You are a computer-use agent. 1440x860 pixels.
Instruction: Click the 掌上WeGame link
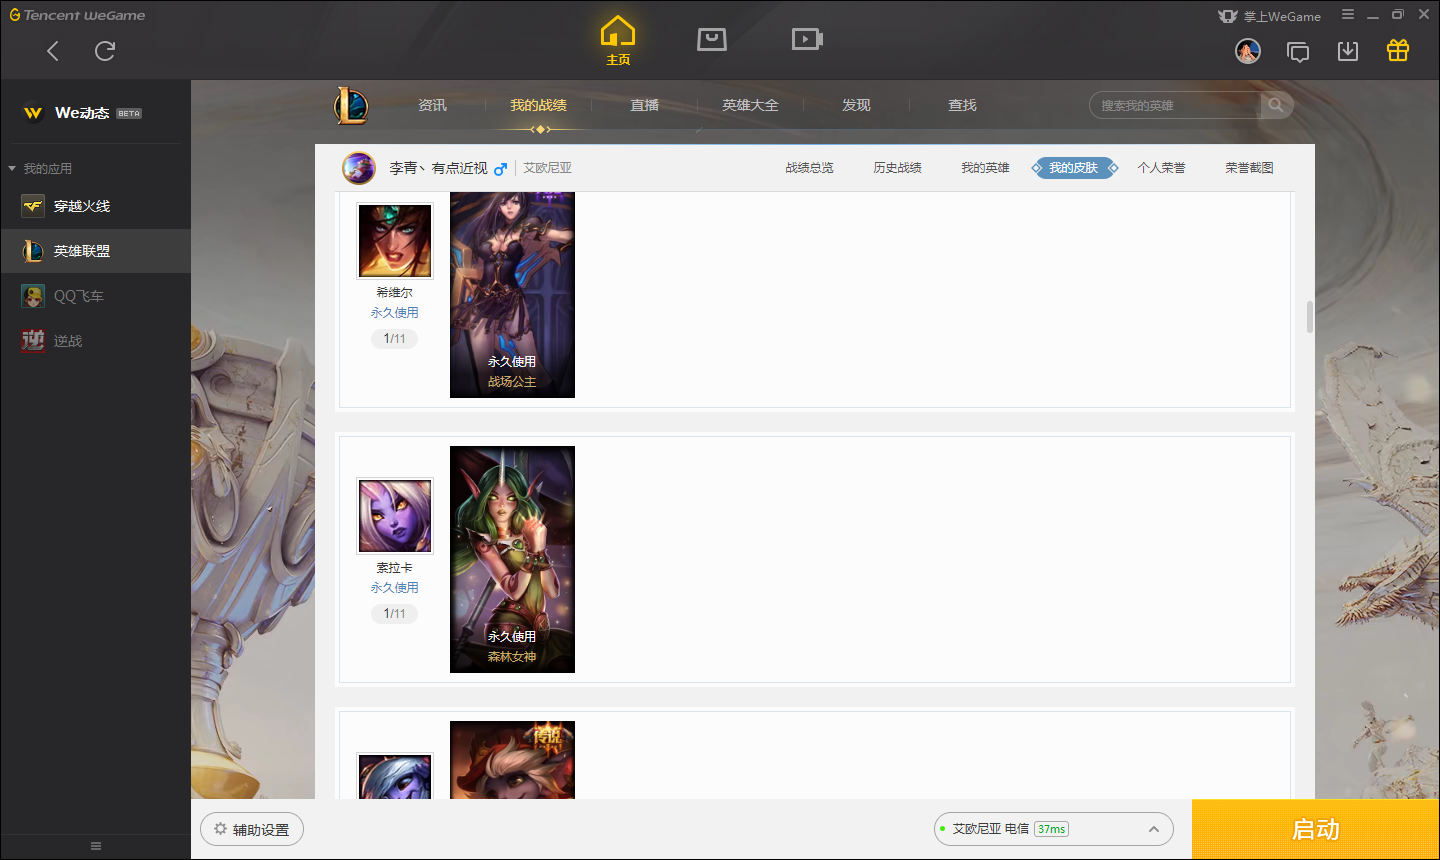1270,16
